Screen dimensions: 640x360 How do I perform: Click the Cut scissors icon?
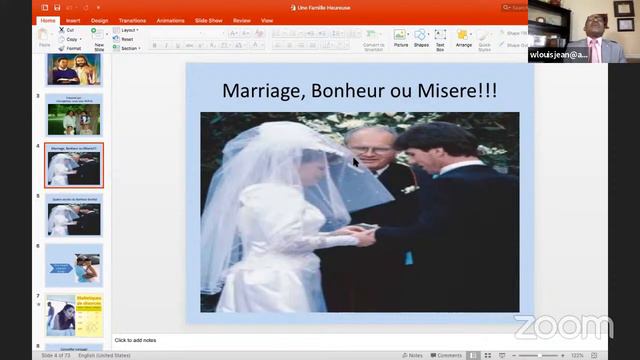pyautogui.click(x=62, y=30)
